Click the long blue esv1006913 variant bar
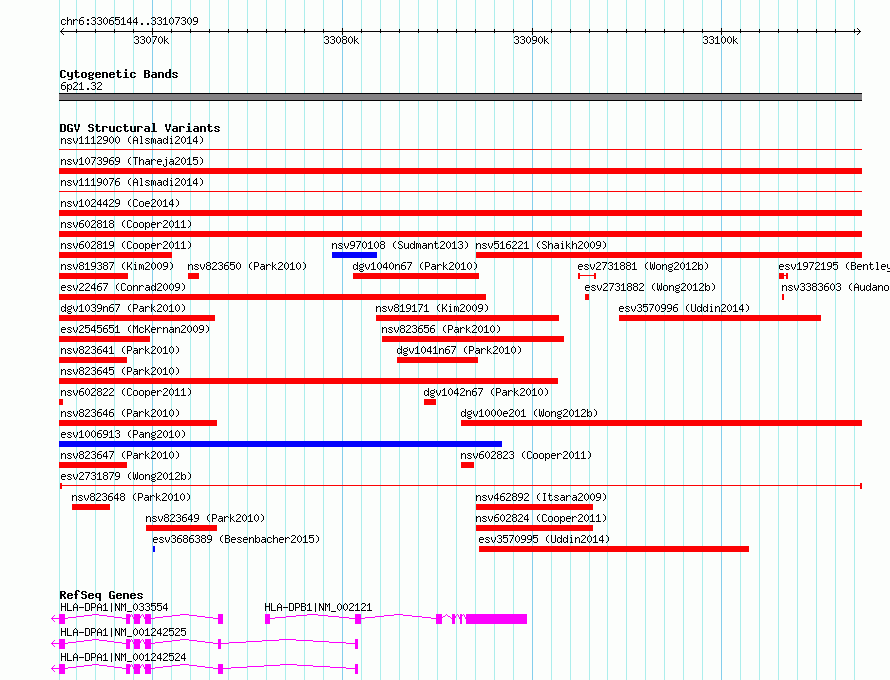The image size is (890, 680). click(x=280, y=444)
